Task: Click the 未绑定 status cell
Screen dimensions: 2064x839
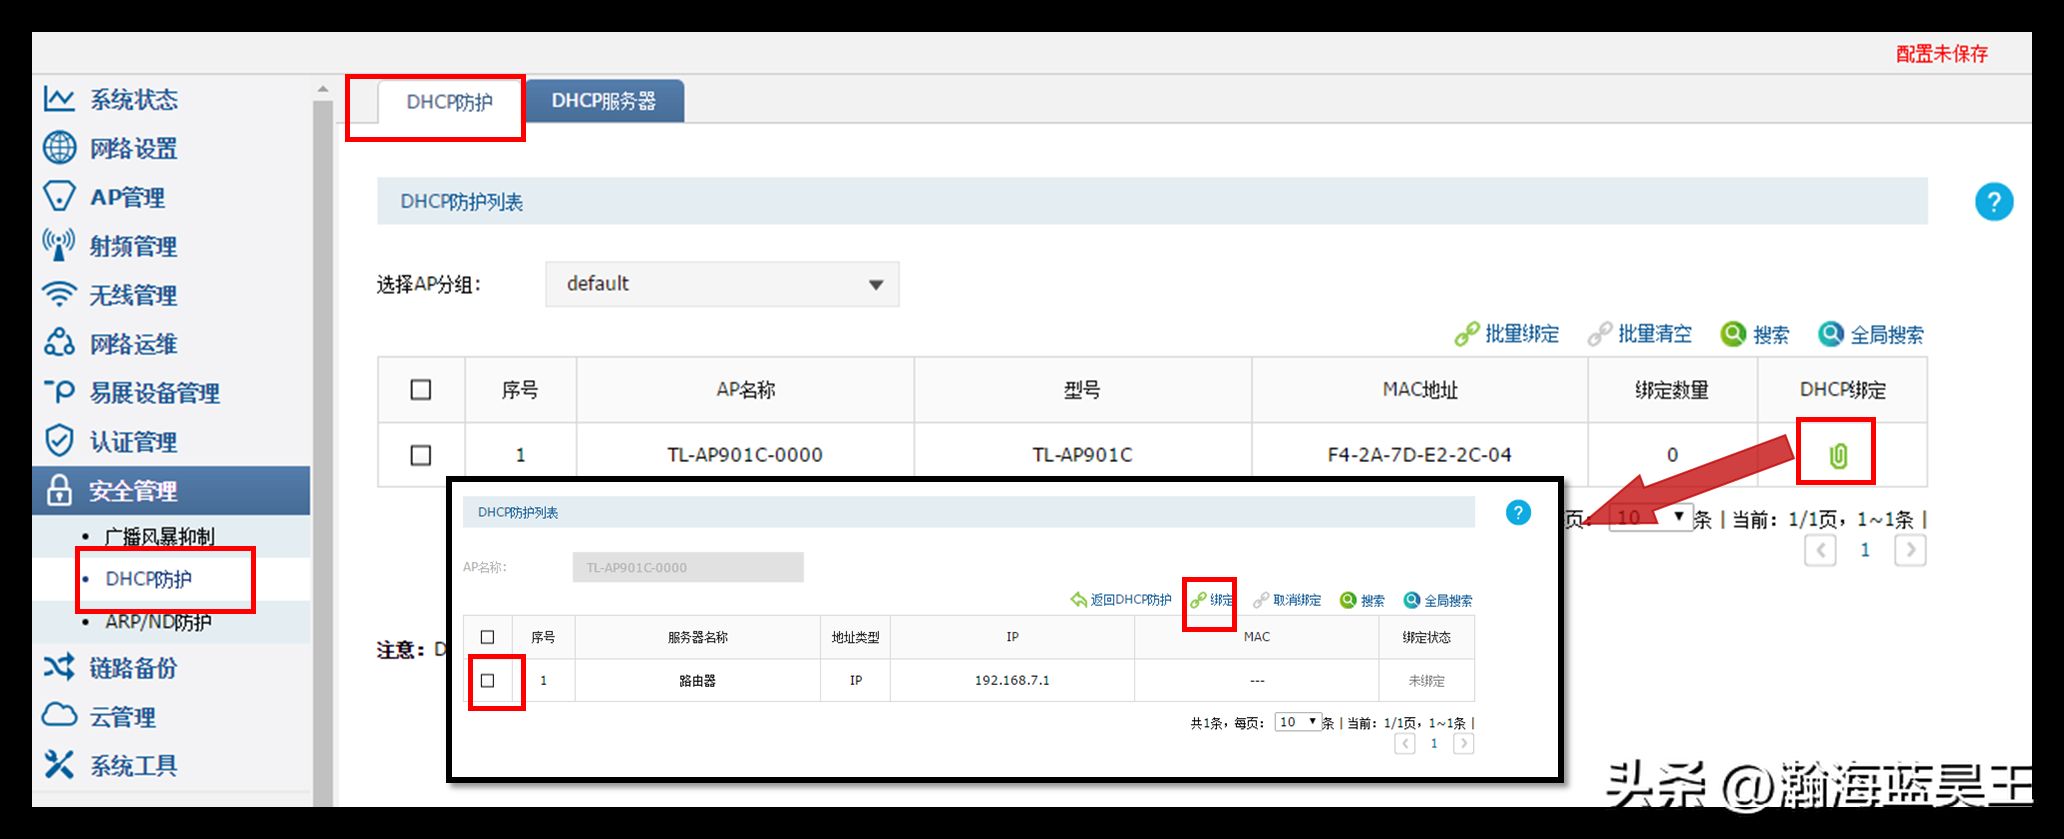Action: (x=1426, y=681)
